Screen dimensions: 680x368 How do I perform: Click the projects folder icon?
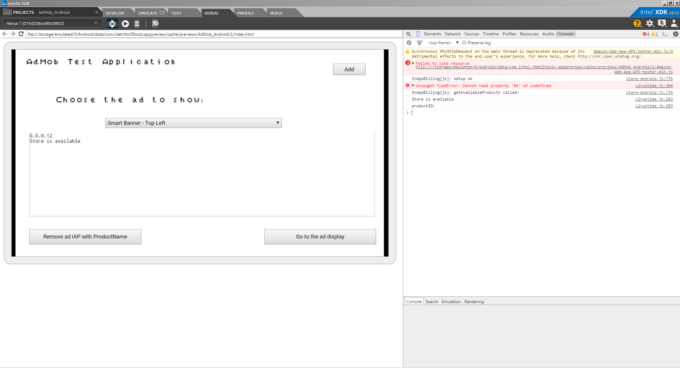[7, 12]
